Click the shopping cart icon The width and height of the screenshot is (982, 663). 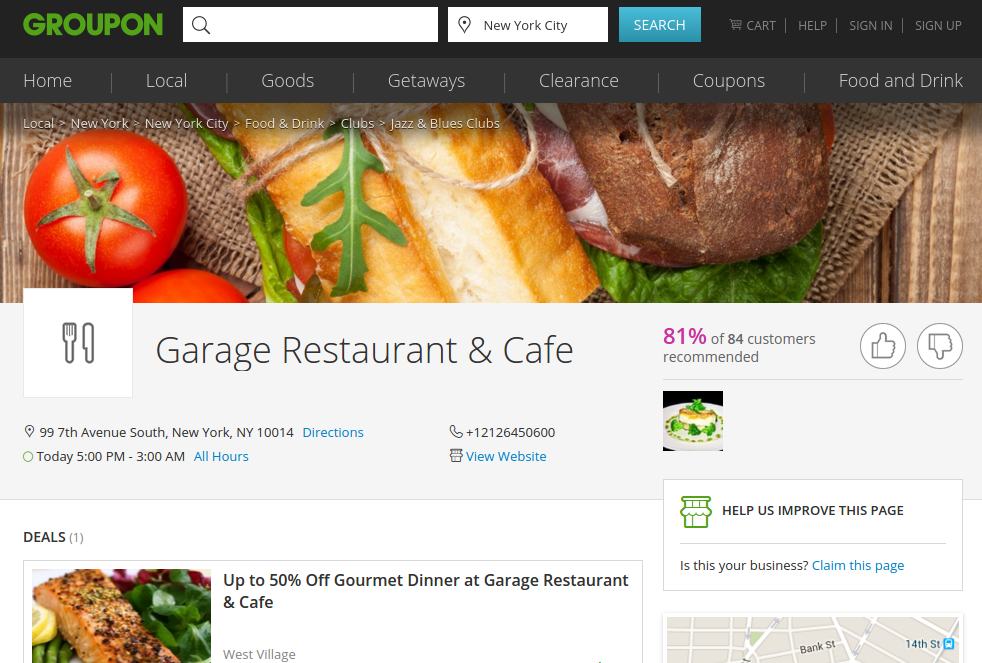[735, 24]
